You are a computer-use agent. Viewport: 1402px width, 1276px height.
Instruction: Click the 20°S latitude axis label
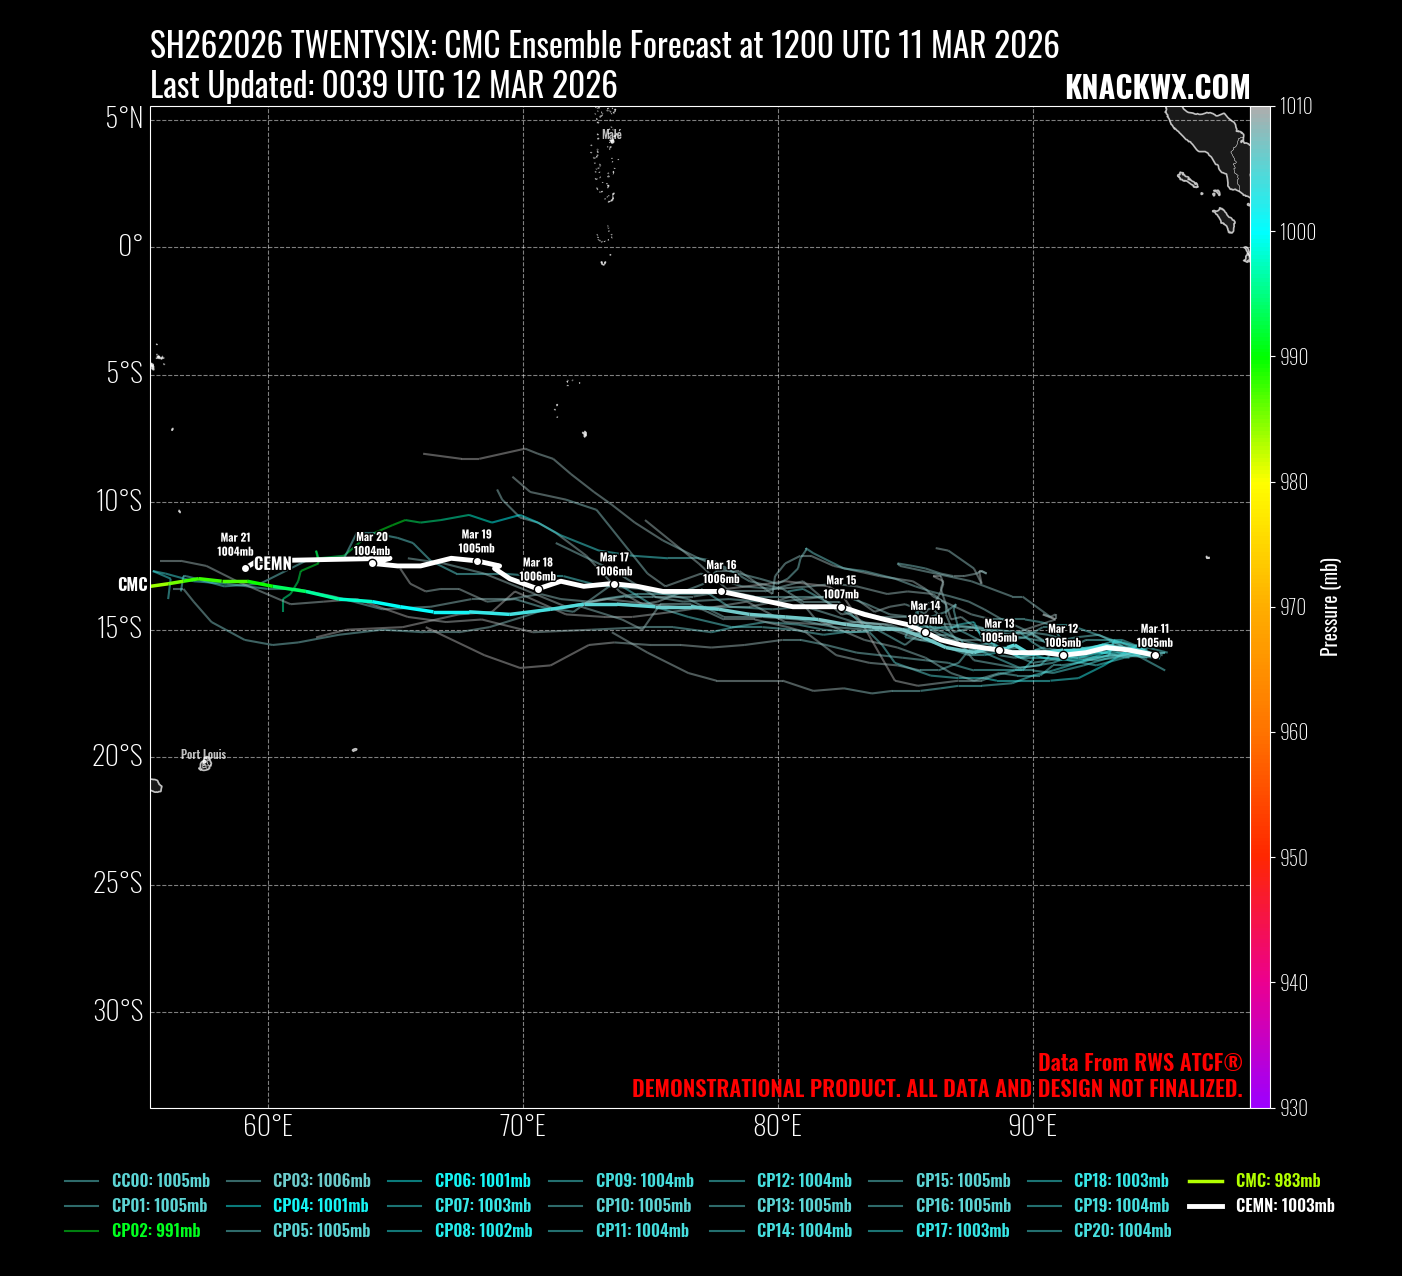(118, 756)
